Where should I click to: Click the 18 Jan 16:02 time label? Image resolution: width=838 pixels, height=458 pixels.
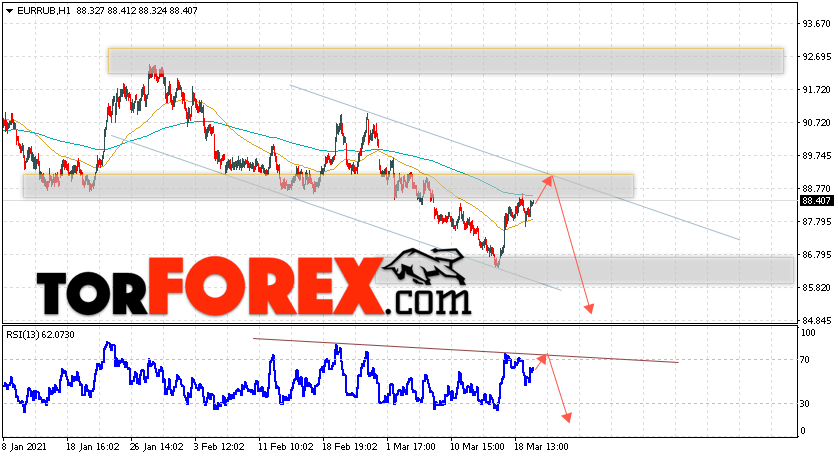point(95,447)
